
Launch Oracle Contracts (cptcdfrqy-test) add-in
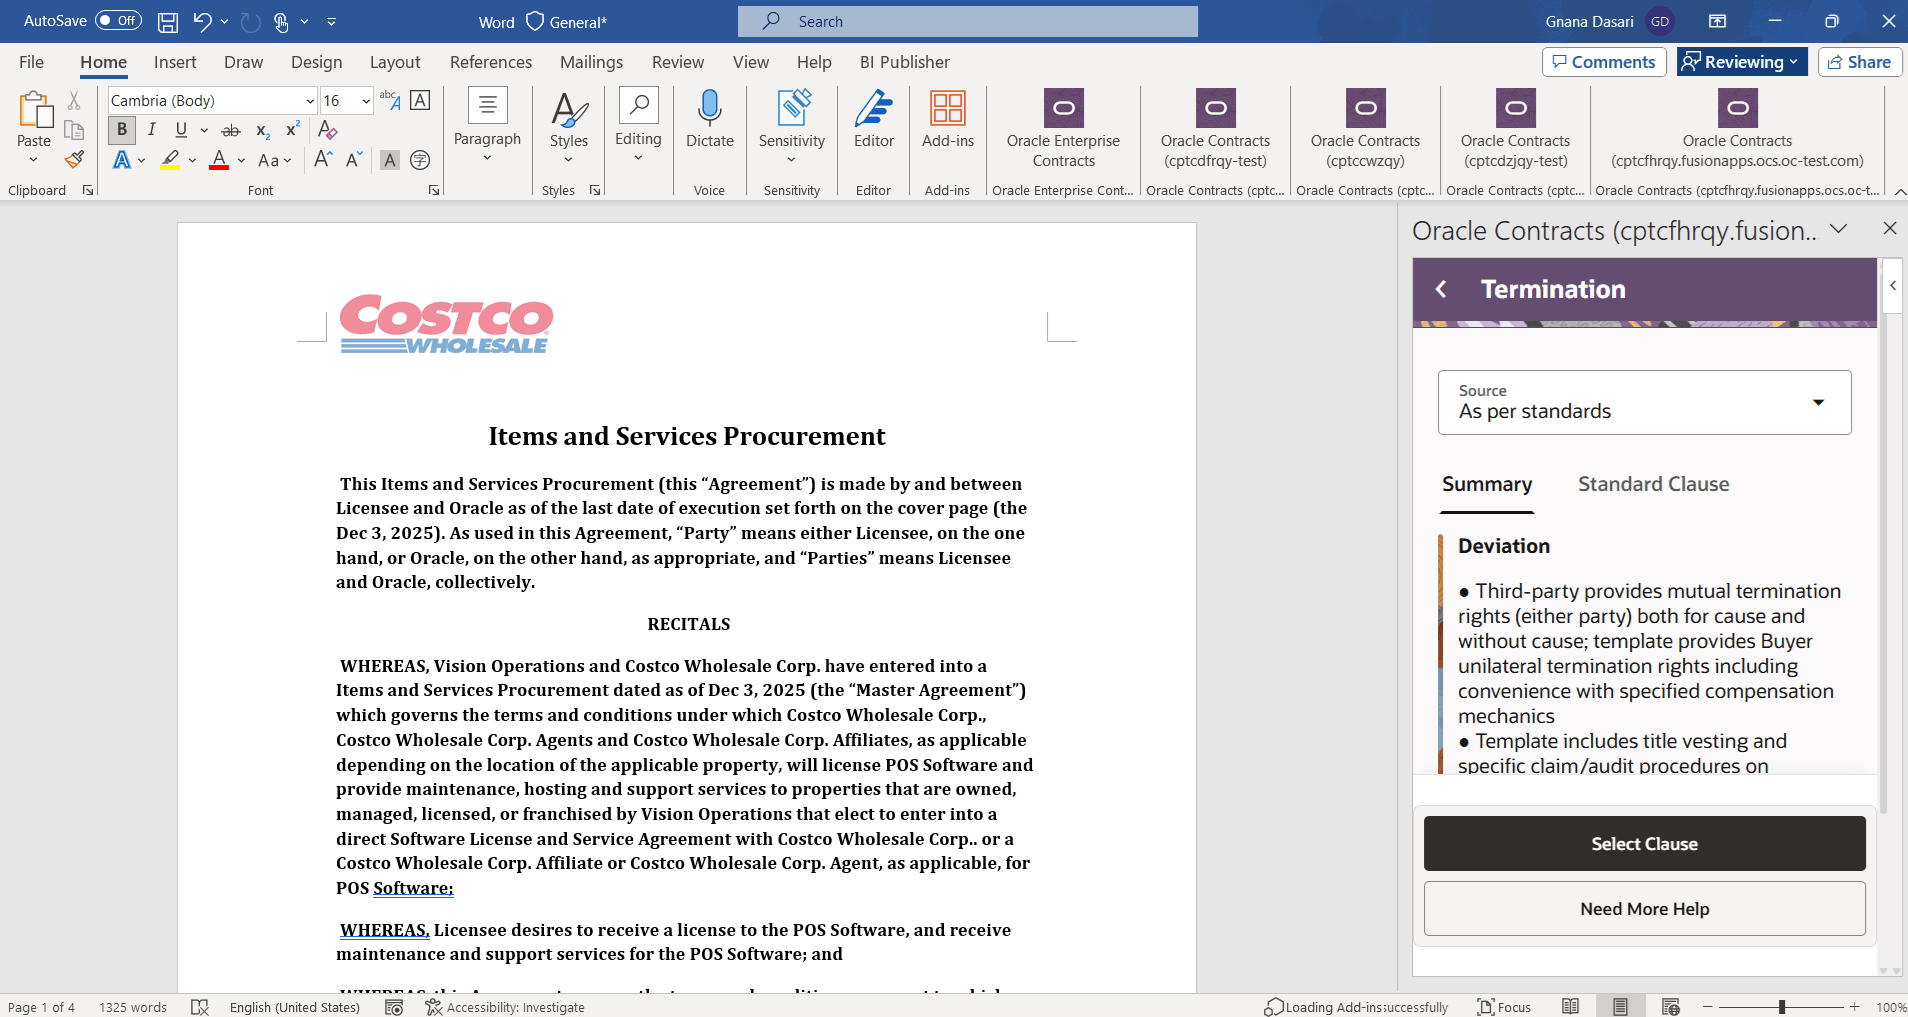[x=1216, y=129]
